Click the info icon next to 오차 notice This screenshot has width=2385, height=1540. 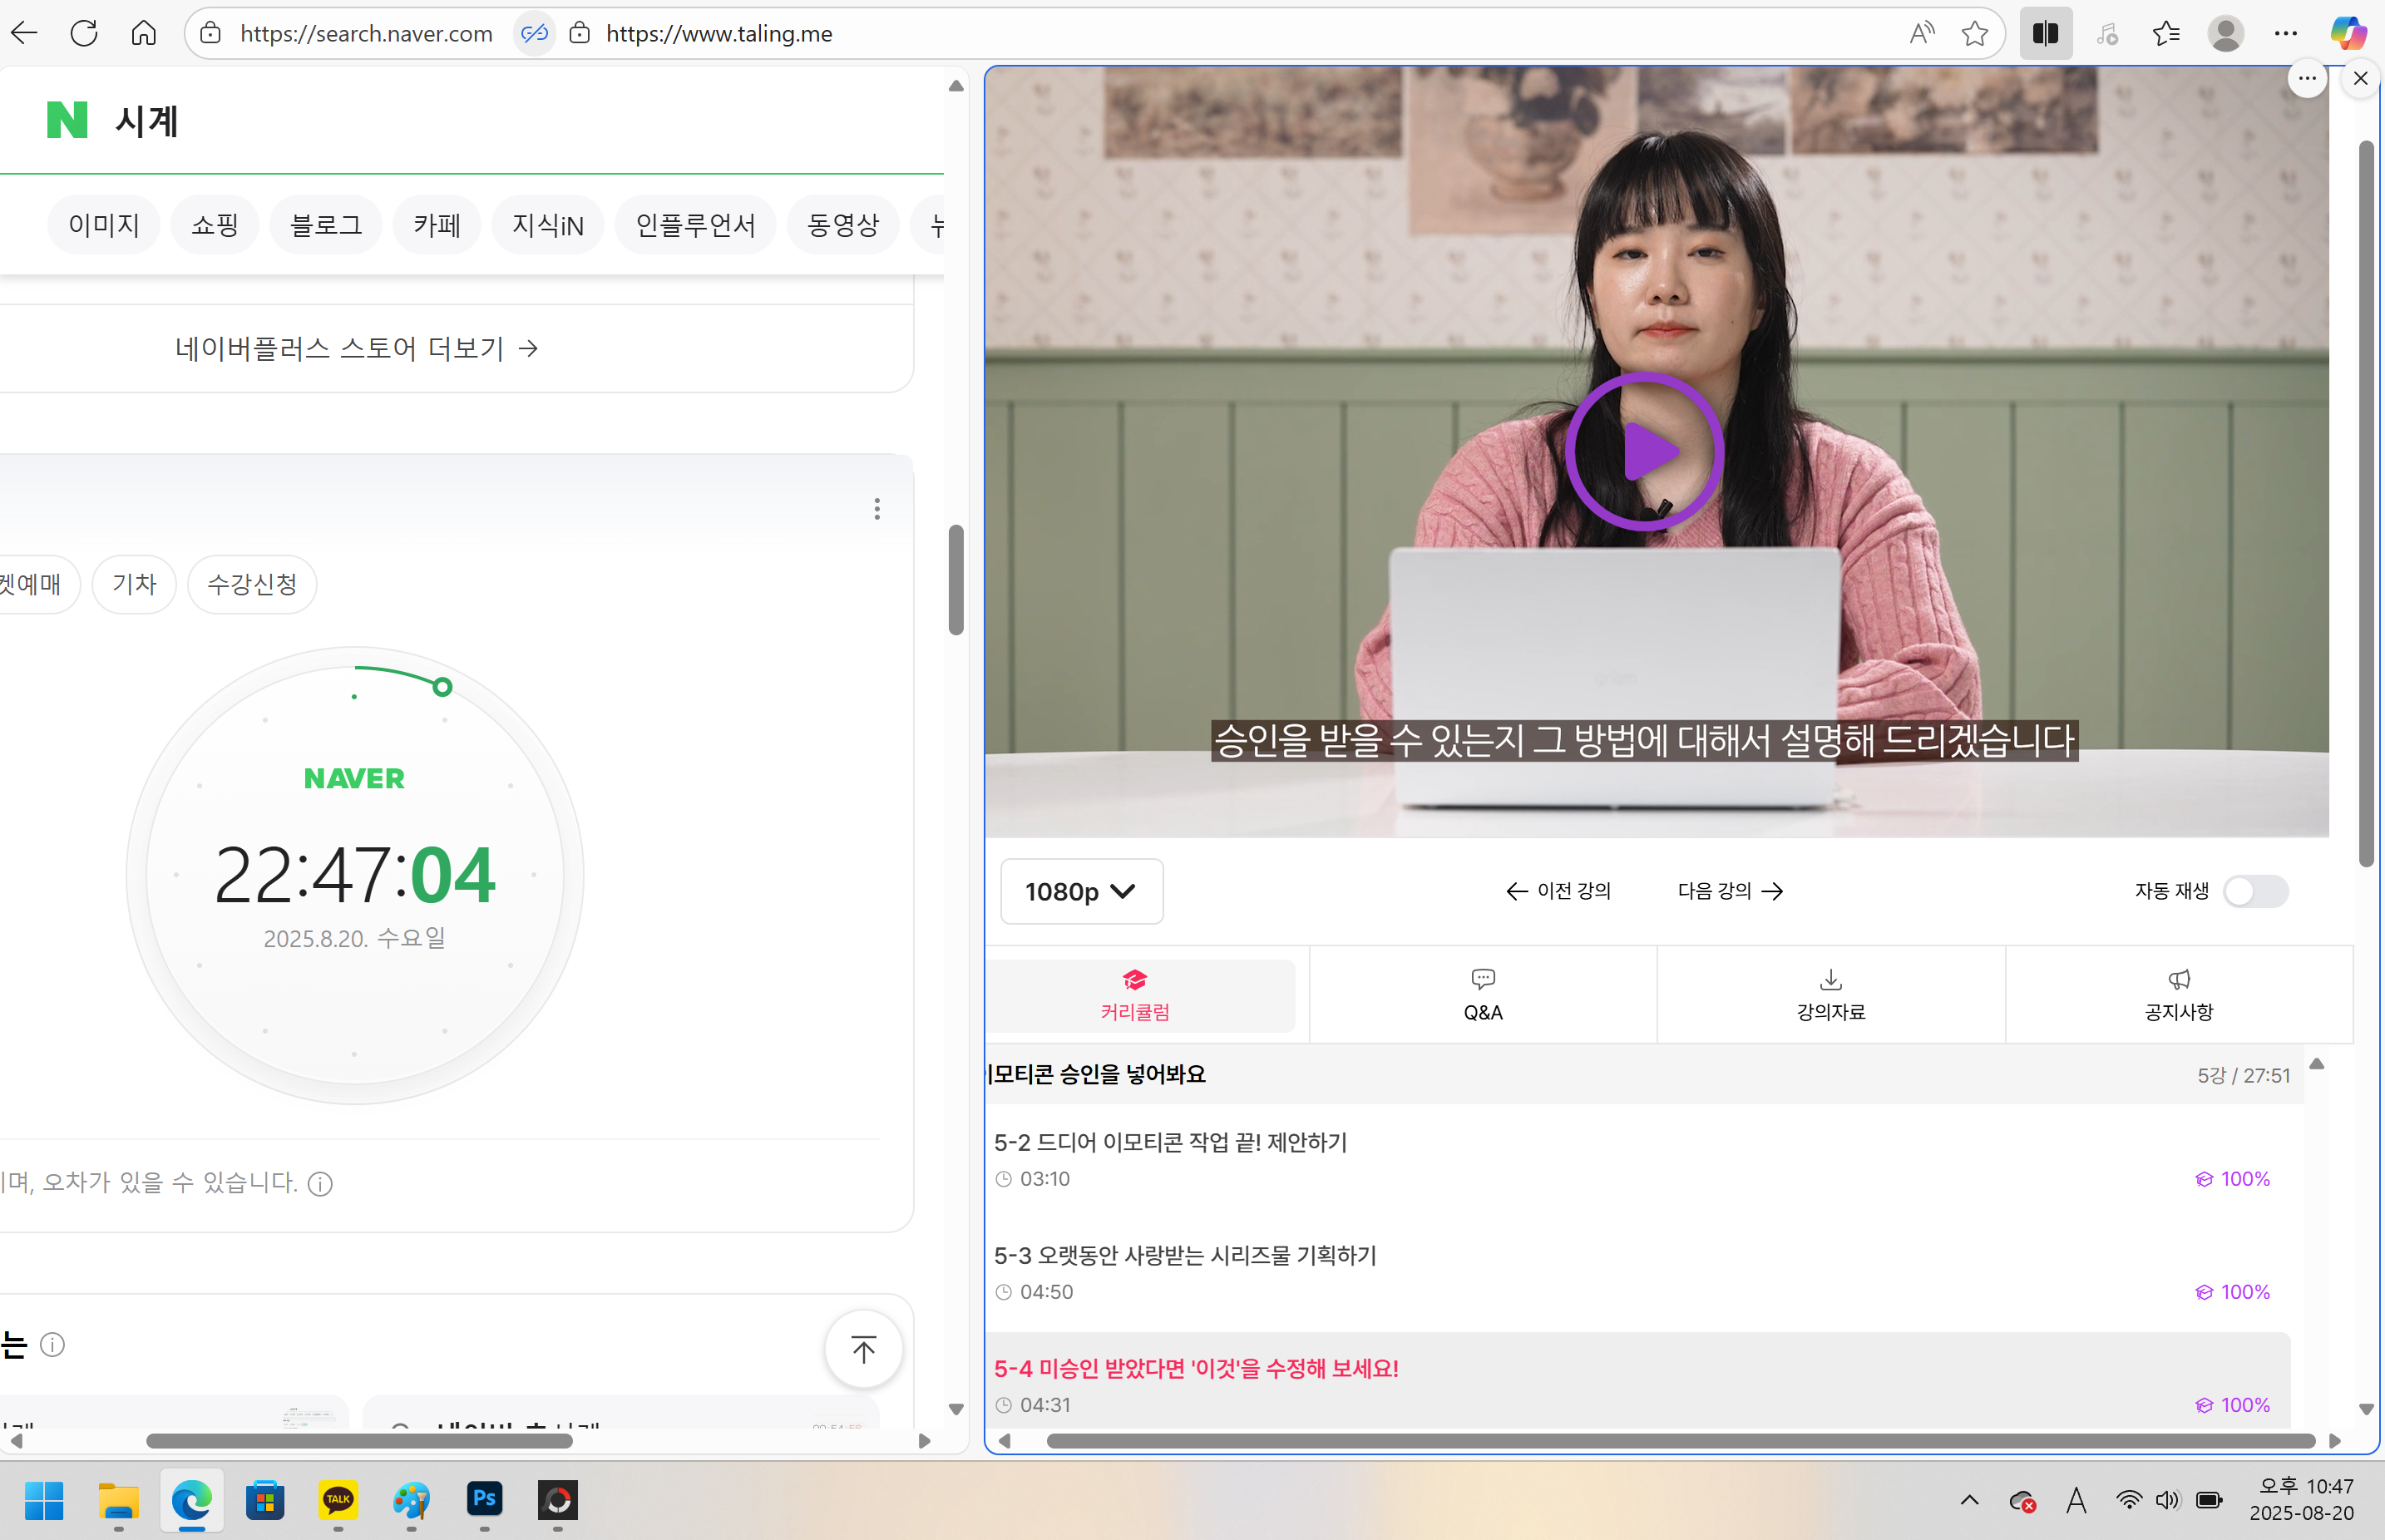[320, 1184]
